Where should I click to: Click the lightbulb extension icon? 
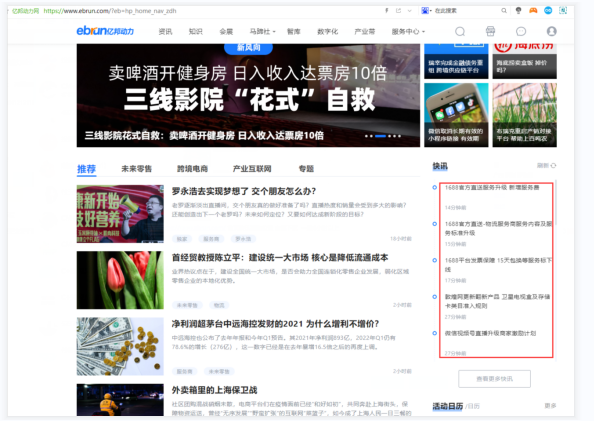519,11
